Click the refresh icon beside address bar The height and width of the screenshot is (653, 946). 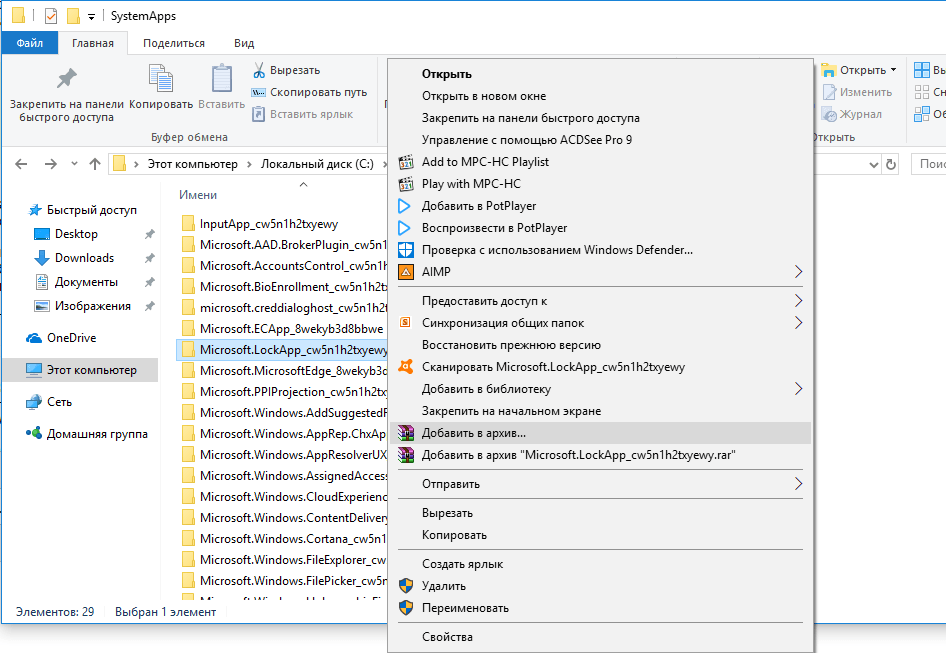(891, 164)
